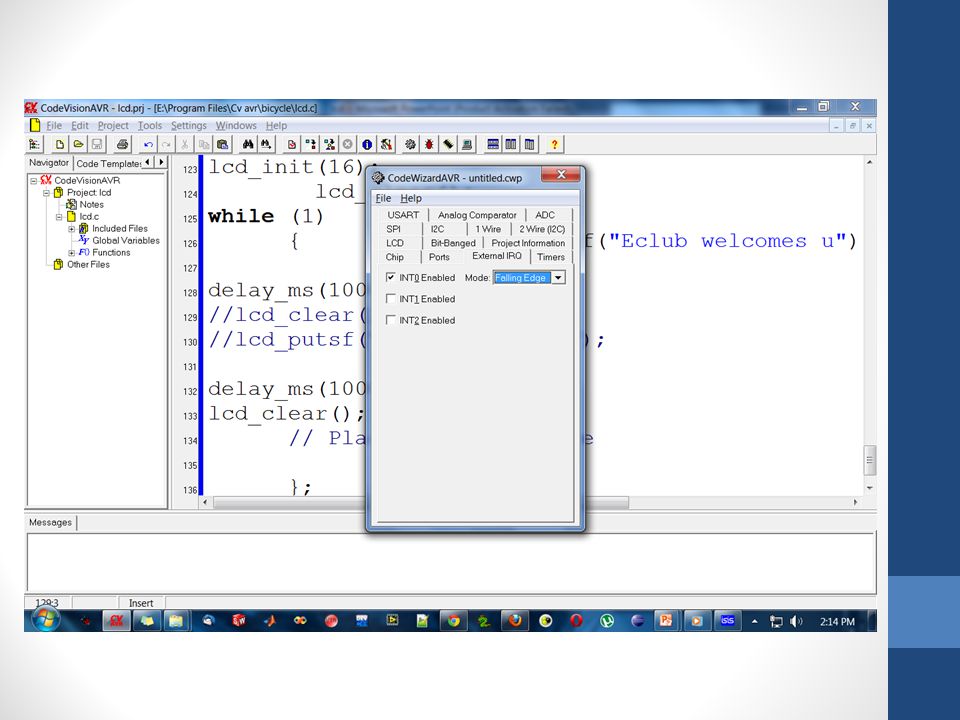Expand the Functions tree node
The height and width of the screenshot is (720, 960).
tap(72, 253)
